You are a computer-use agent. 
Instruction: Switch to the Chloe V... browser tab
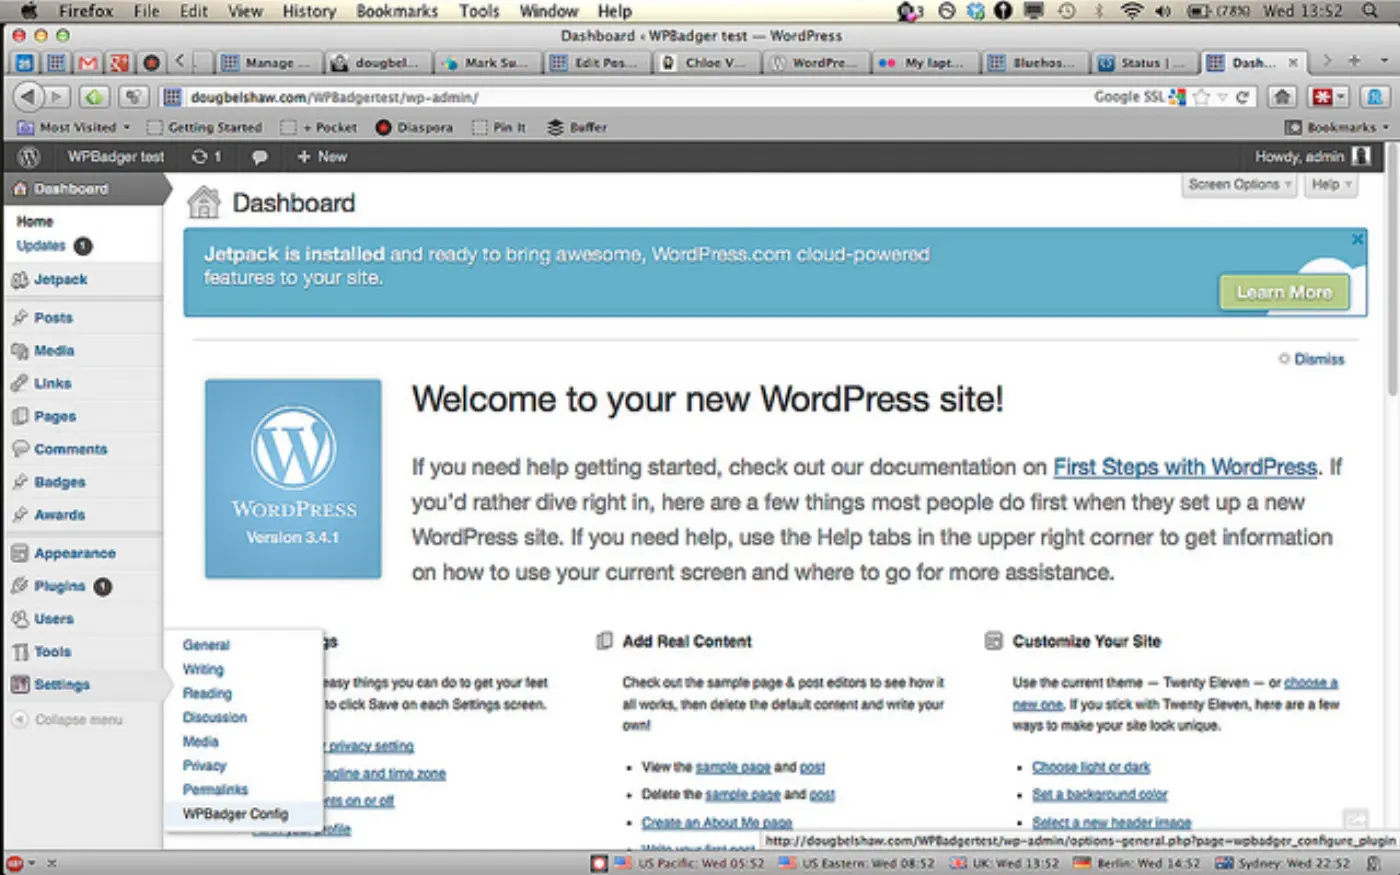pyautogui.click(x=706, y=62)
